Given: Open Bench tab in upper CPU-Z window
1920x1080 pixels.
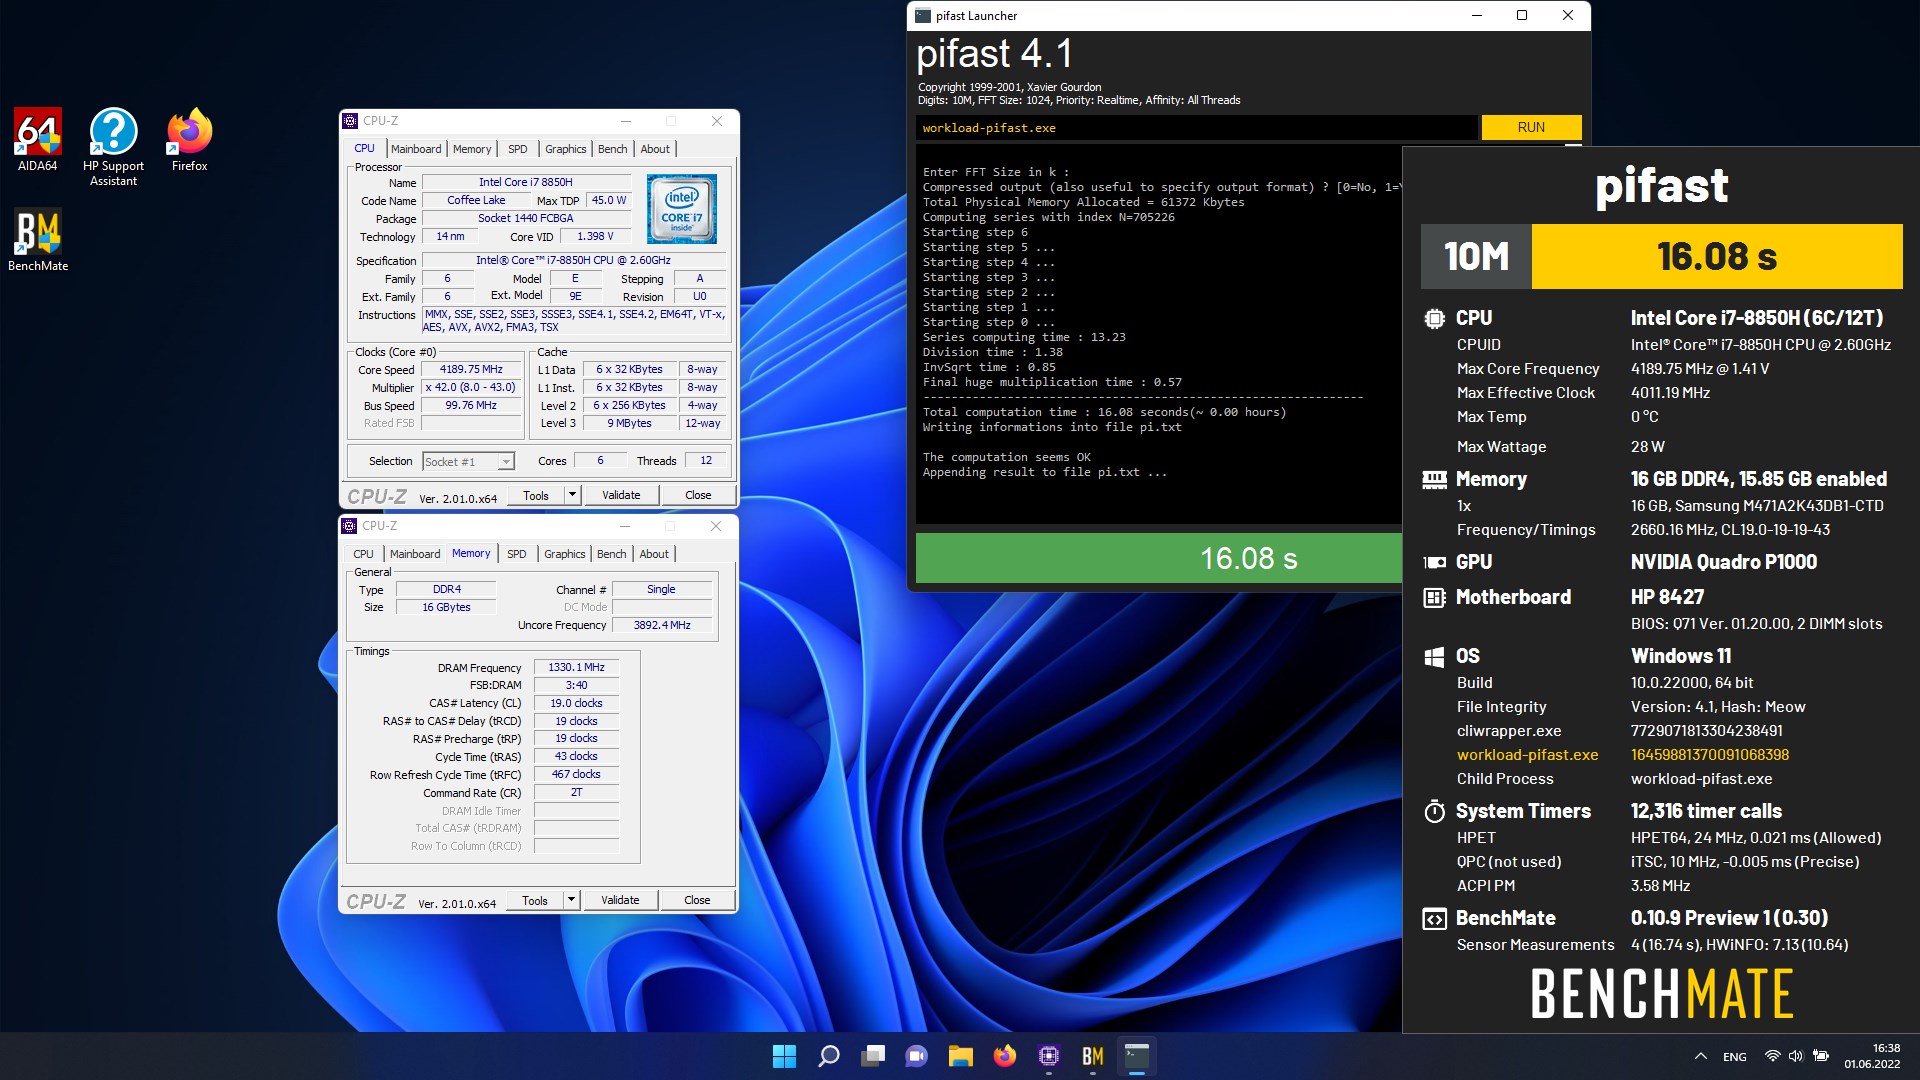Looking at the screenshot, I should click(x=613, y=149).
